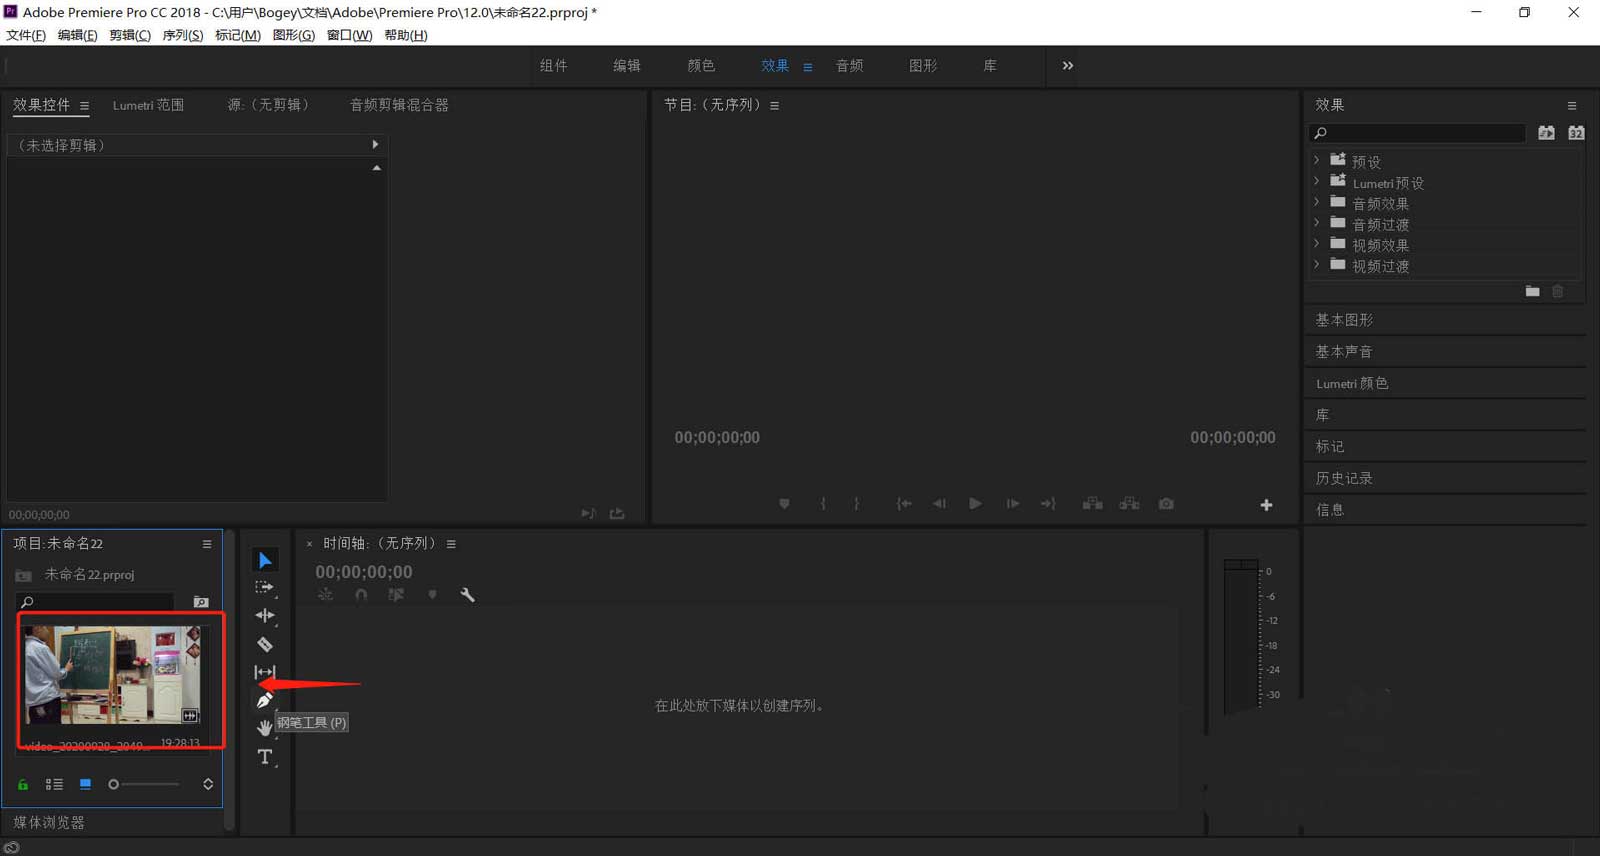Toggle 32-bit color effects filter
The height and width of the screenshot is (856, 1600).
click(x=1576, y=133)
